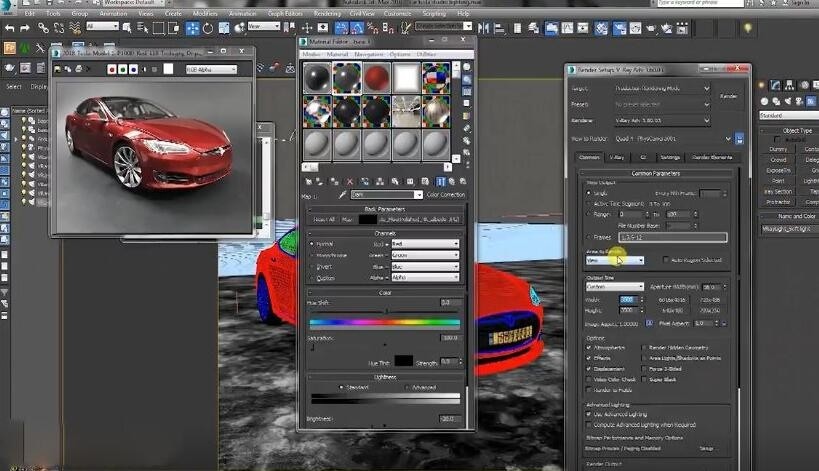Click the Hue Tint black color swatch
This screenshot has height=471, width=819.
coord(403,361)
